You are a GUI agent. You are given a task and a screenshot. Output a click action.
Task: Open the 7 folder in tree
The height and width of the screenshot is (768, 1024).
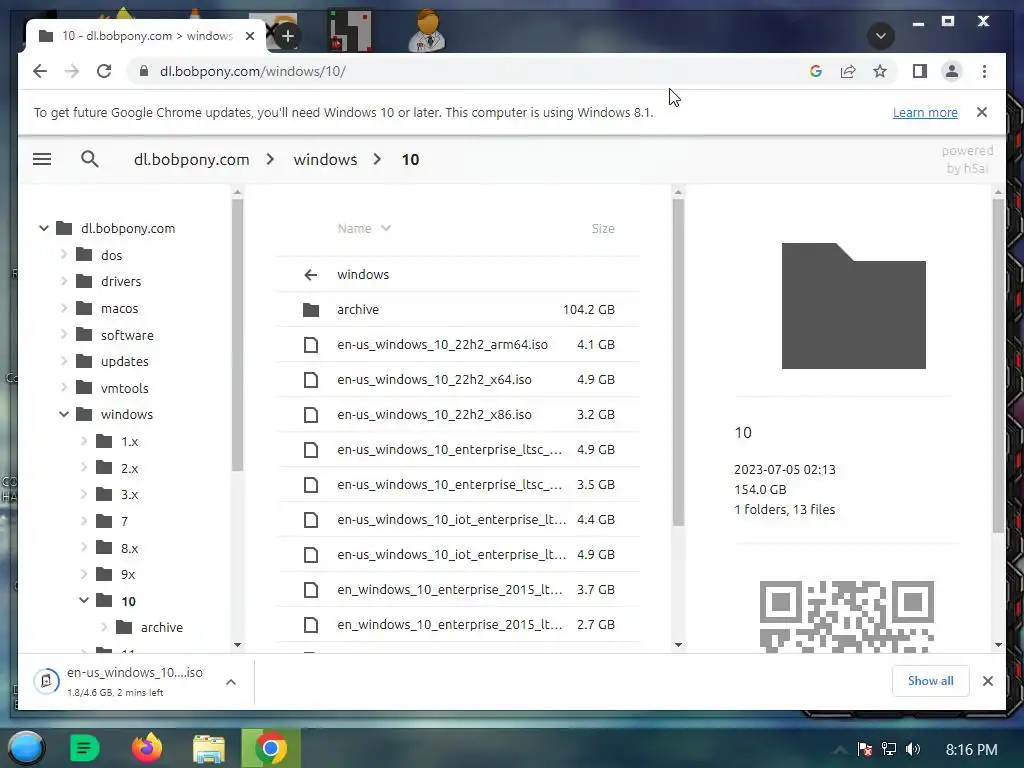tap(112, 521)
